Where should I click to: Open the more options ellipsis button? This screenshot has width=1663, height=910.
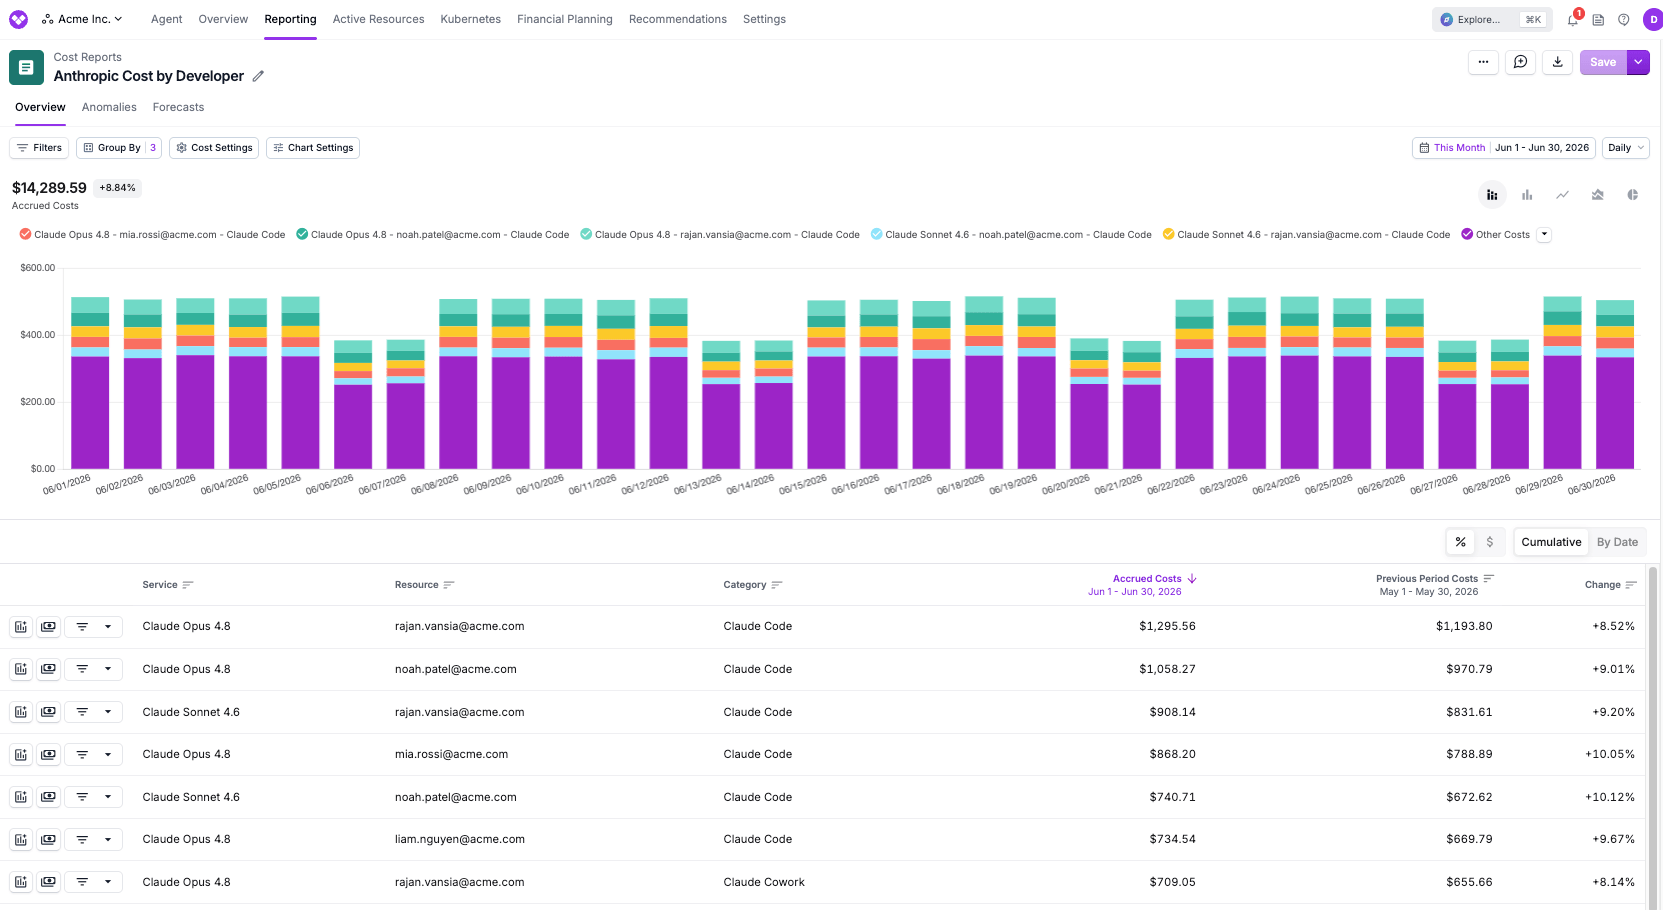[1483, 62]
